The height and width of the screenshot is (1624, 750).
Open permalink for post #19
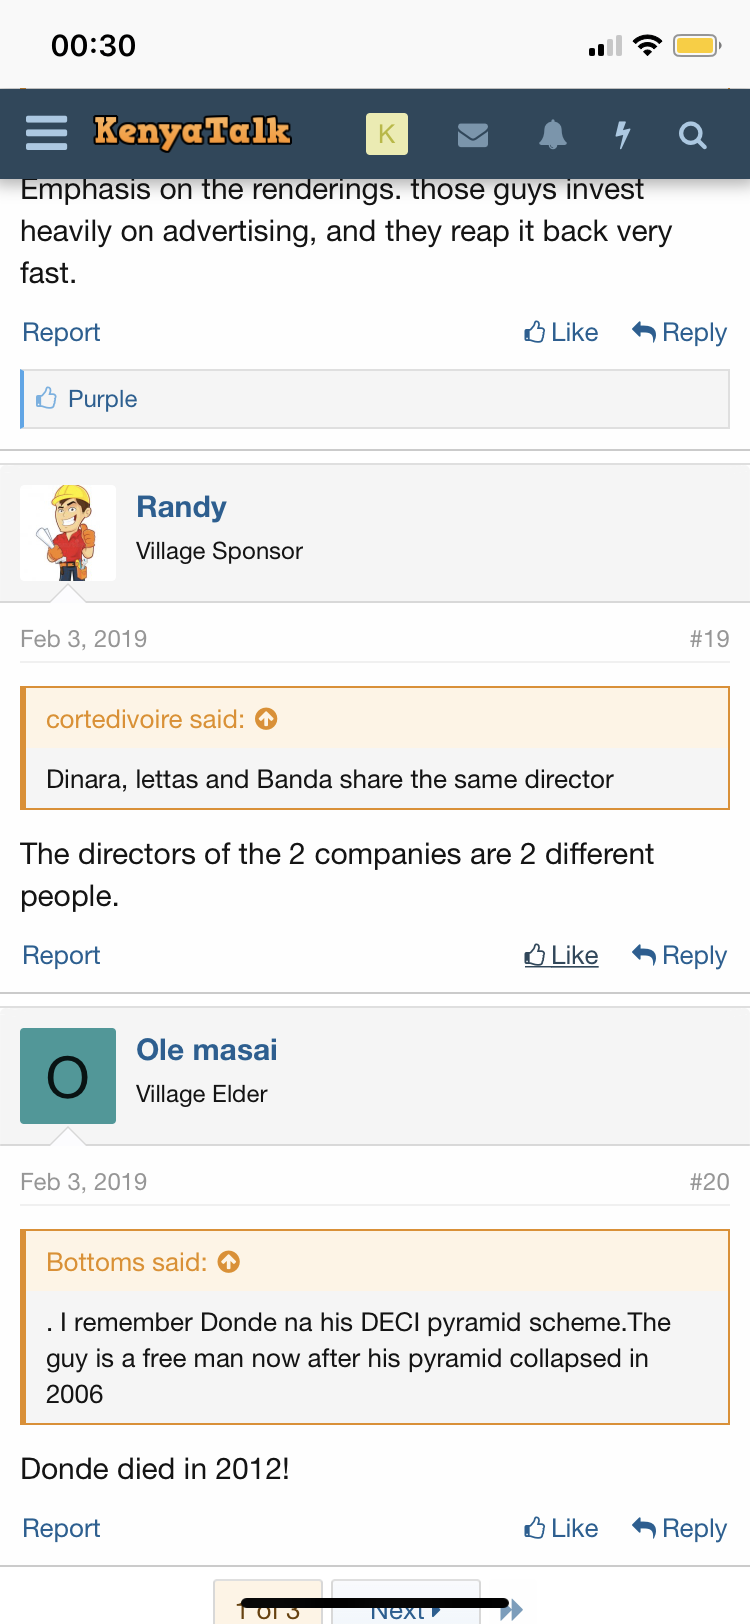pyautogui.click(x=709, y=639)
